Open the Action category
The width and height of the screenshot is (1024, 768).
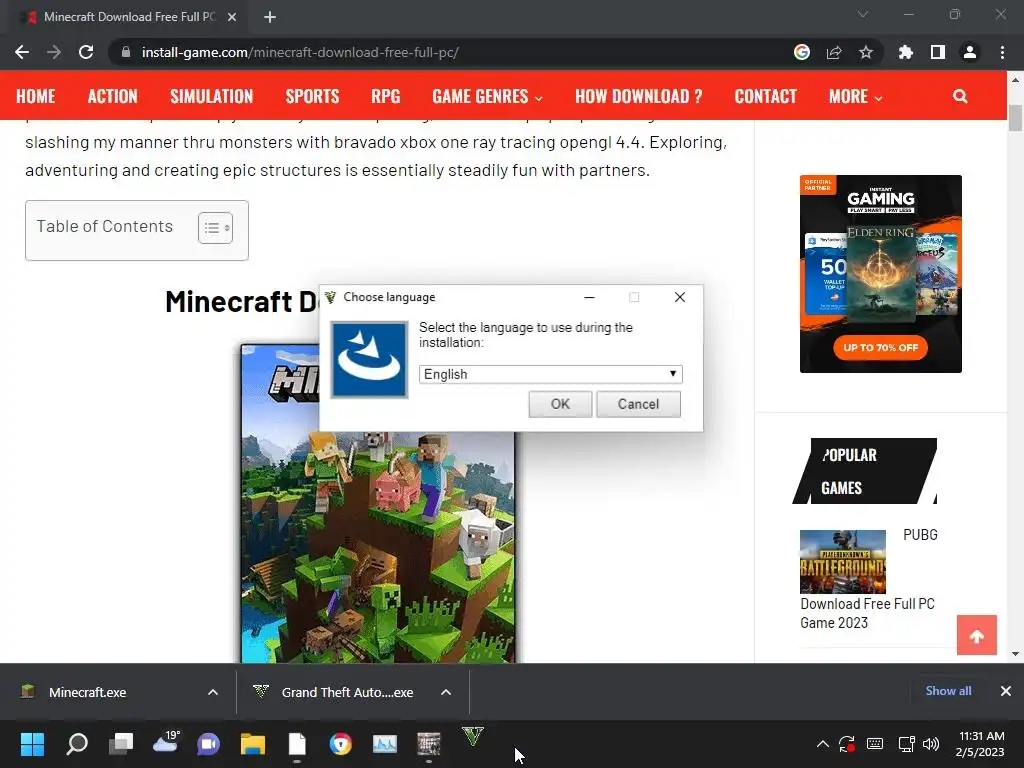point(113,97)
